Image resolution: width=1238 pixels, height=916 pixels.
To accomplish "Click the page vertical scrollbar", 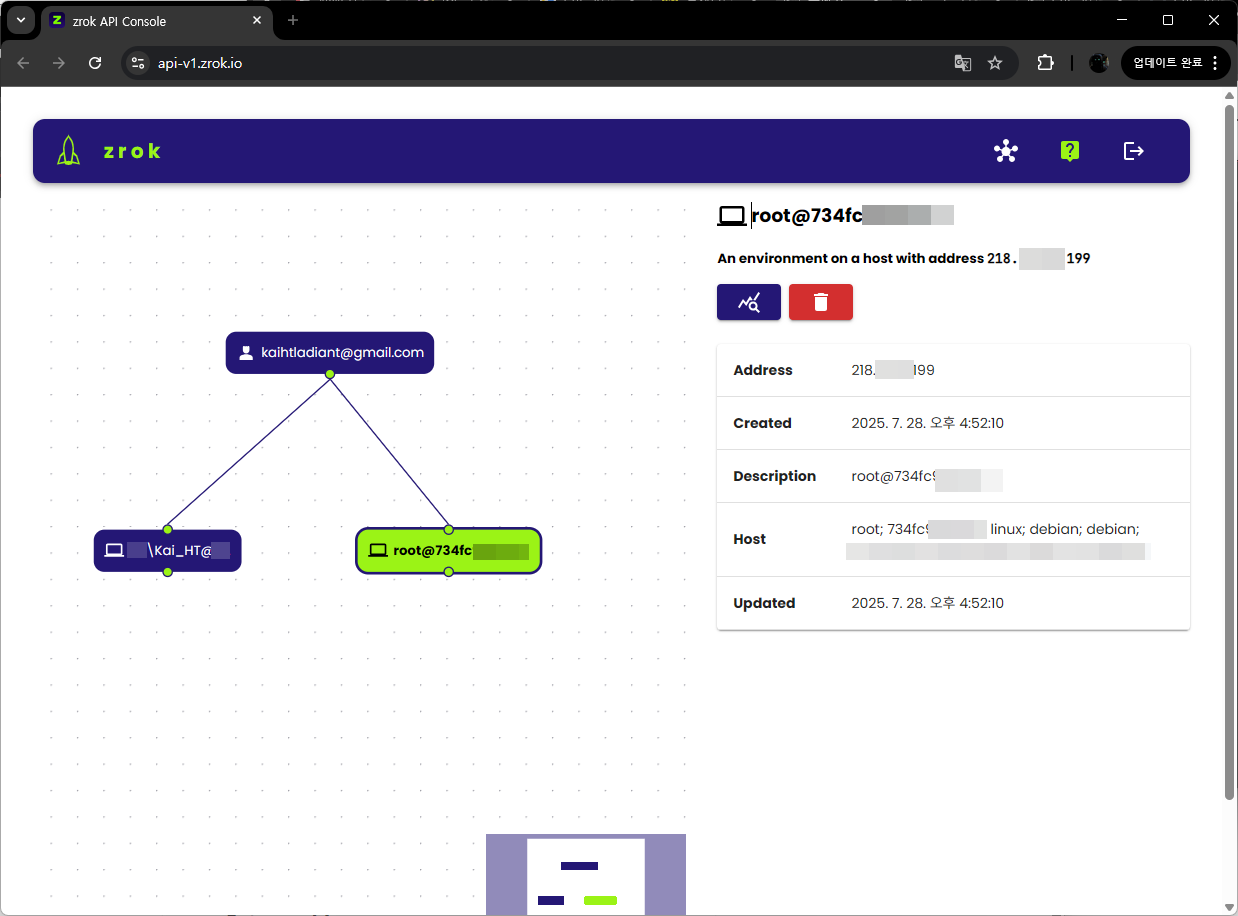I will point(1230,450).
